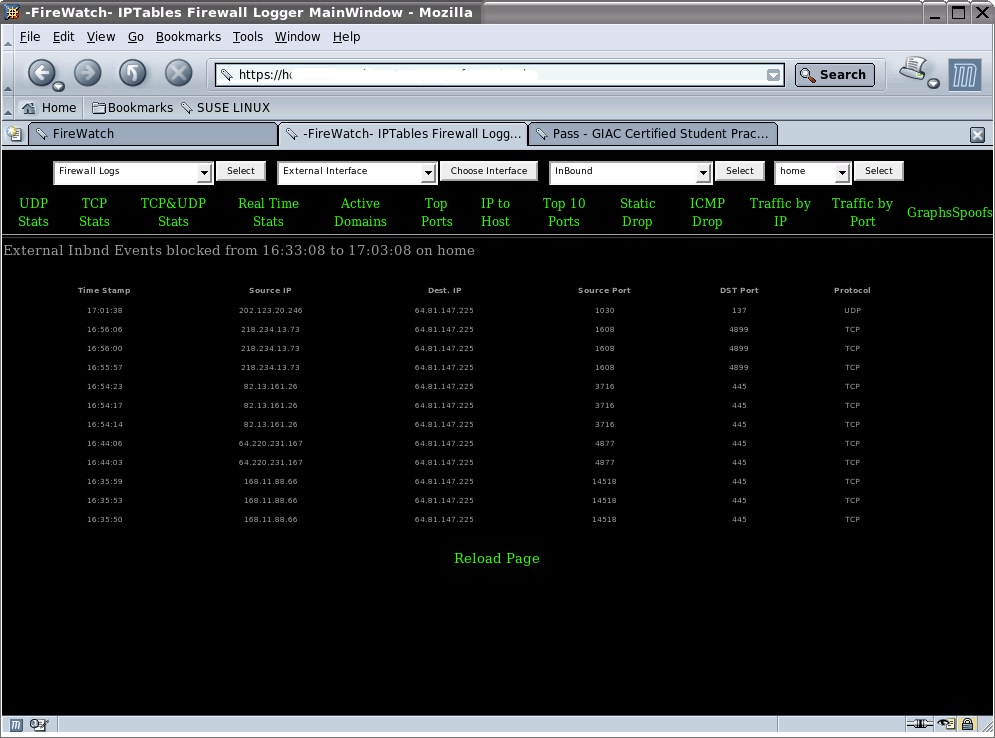
Task: Click the online/offline connection icon
Action: coord(919,724)
